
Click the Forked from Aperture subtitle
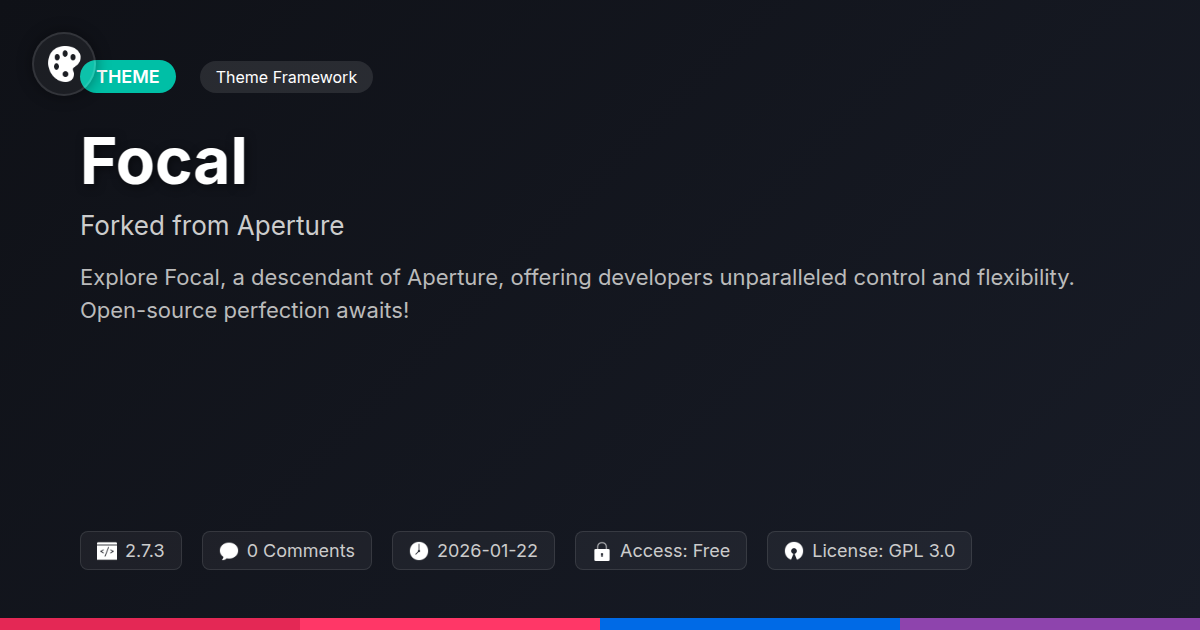coord(212,226)
